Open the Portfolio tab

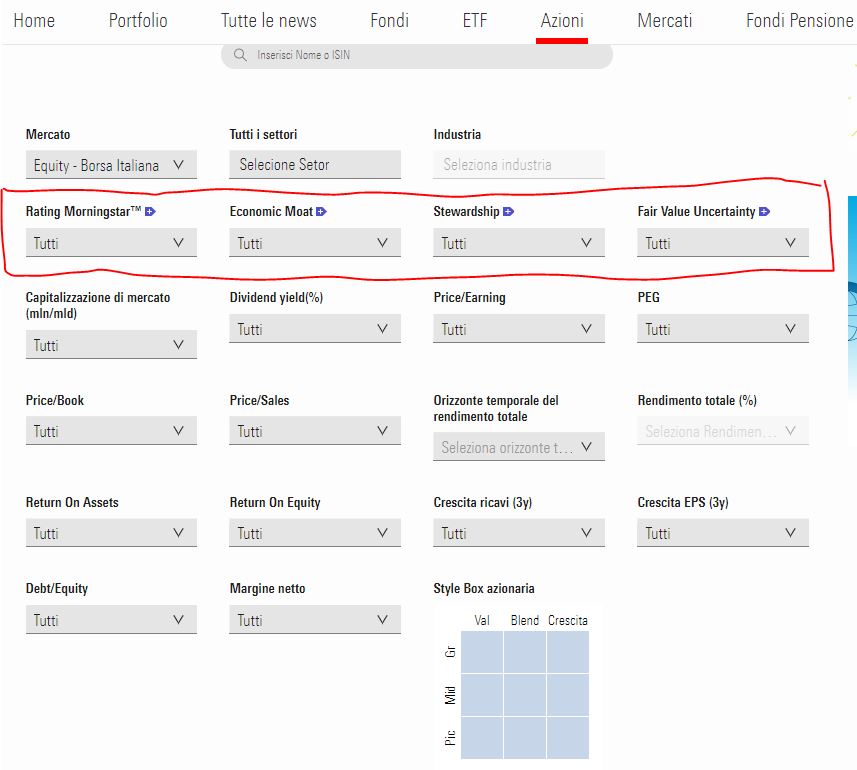pyautogui.click(x=138, y=21)
